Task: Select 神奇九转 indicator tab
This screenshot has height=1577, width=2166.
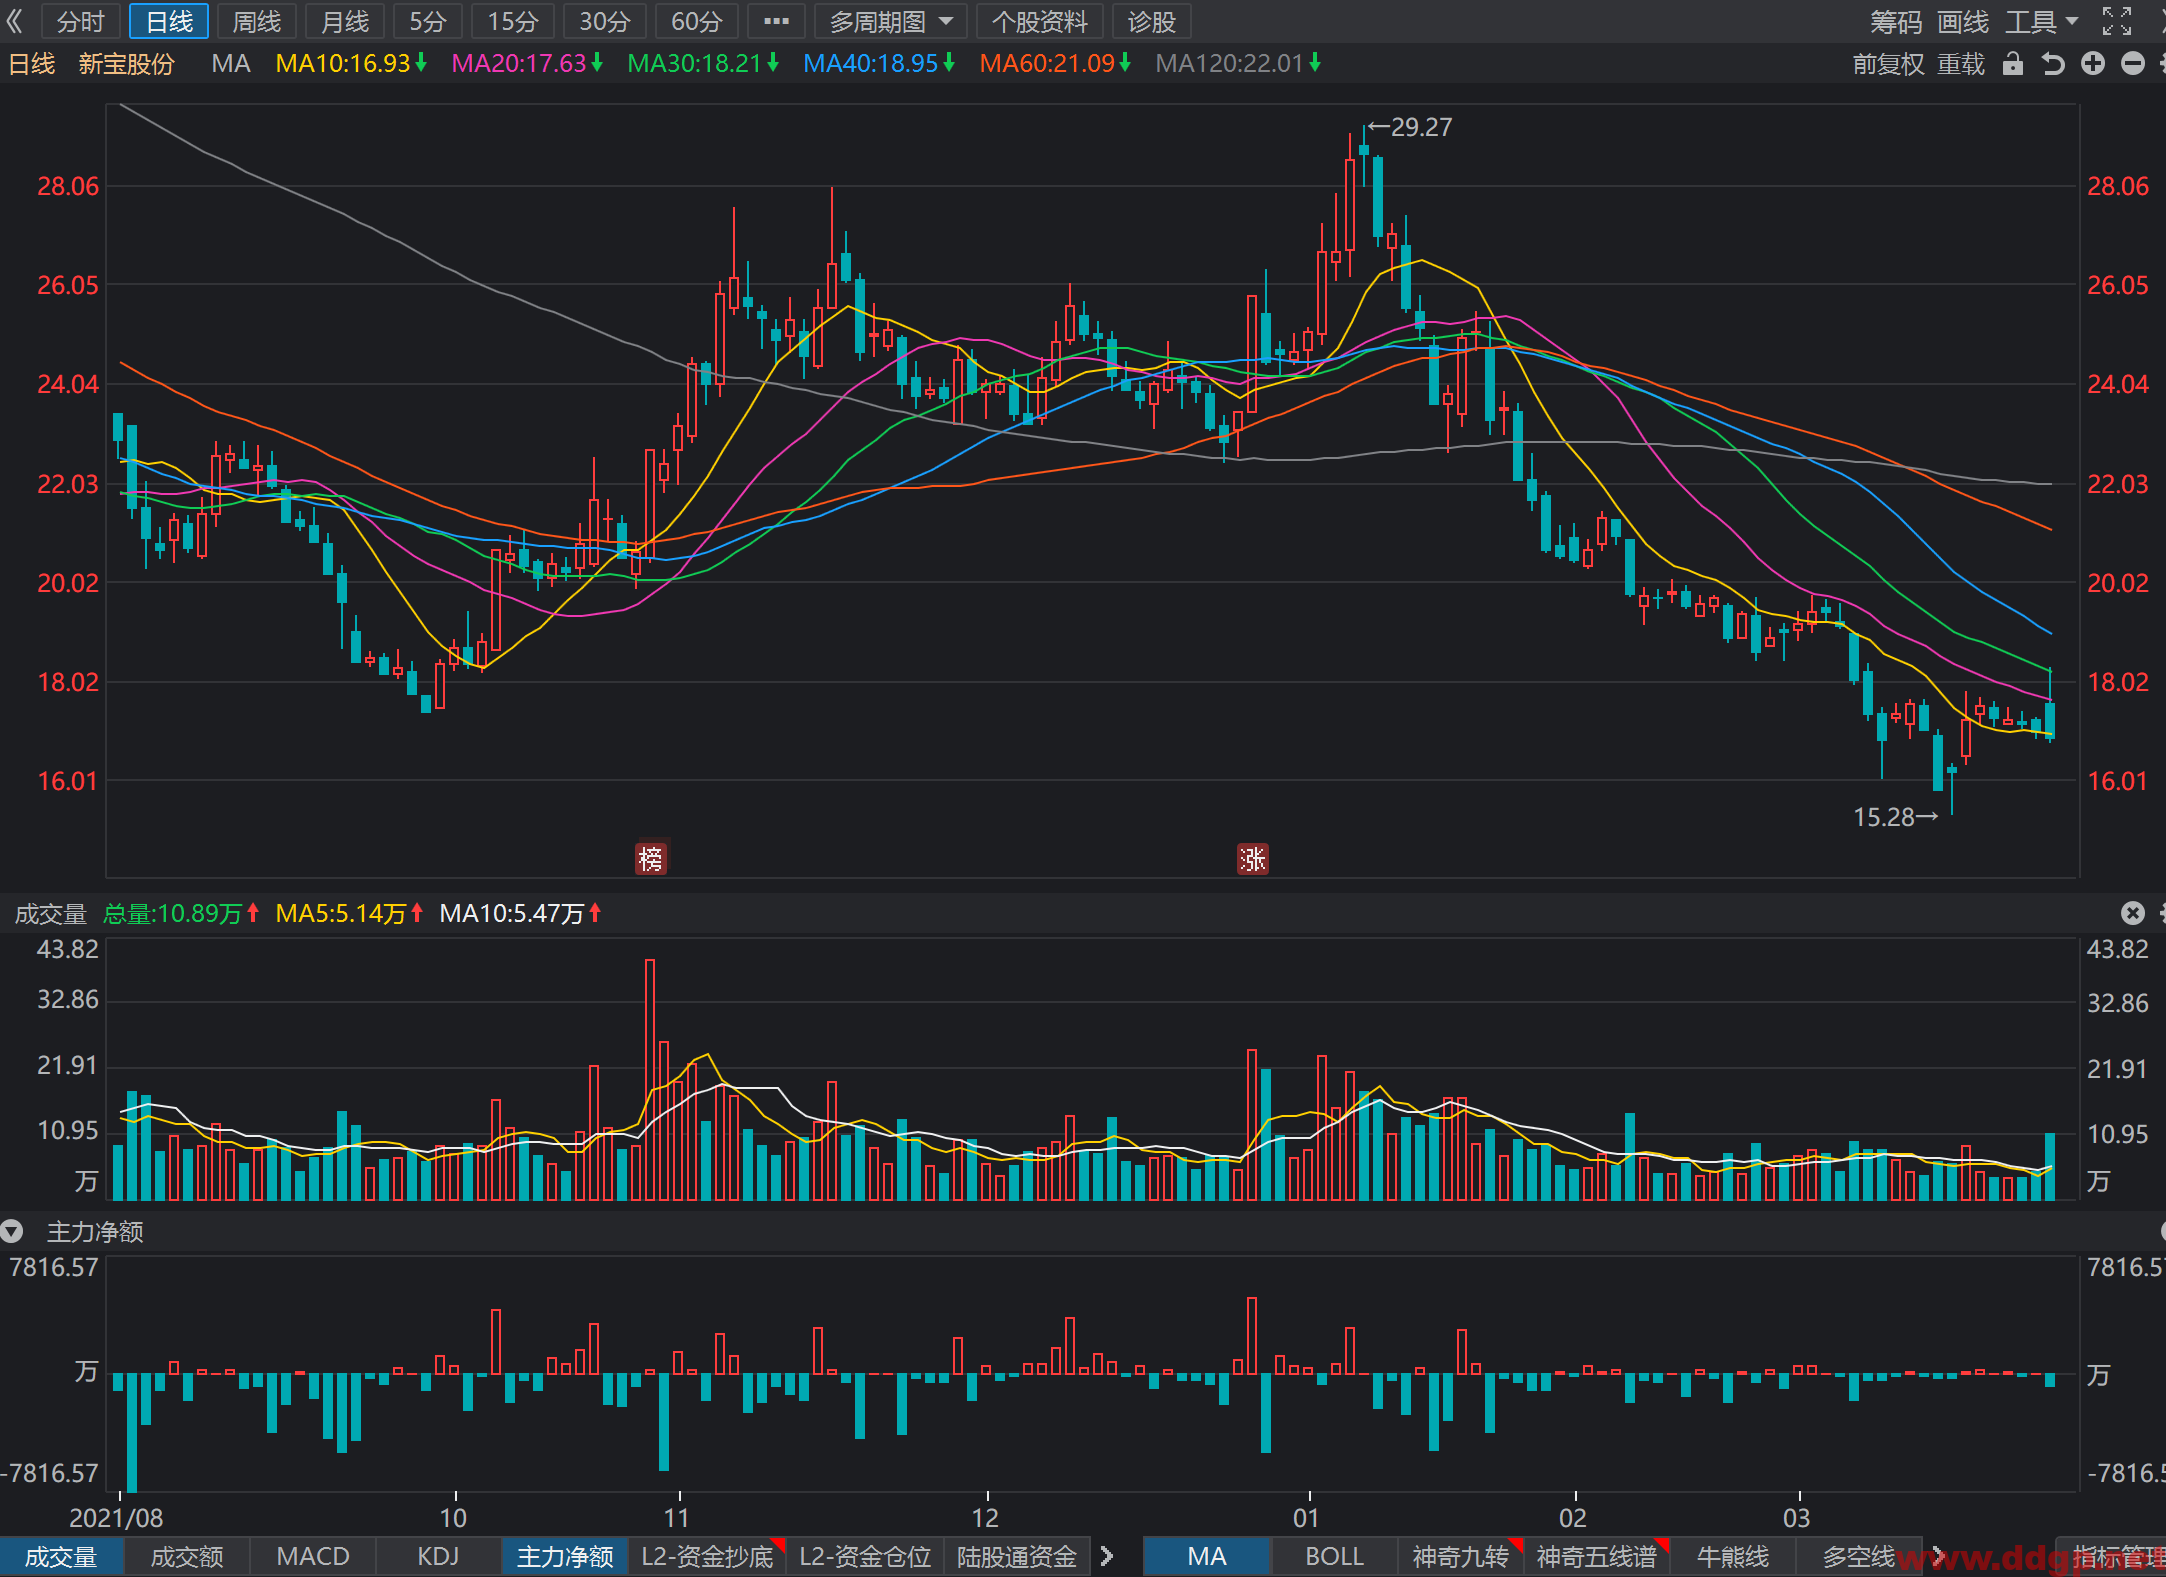Action: point(1460,1557)
